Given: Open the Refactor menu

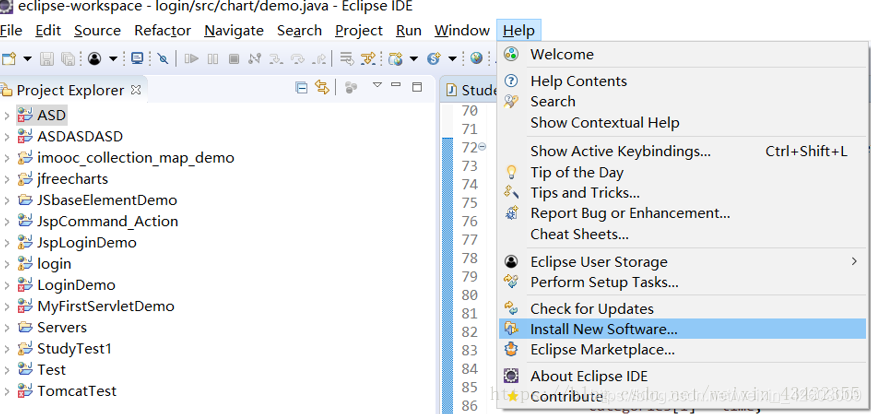Looking at the screenshot, I should click(163, 30).
